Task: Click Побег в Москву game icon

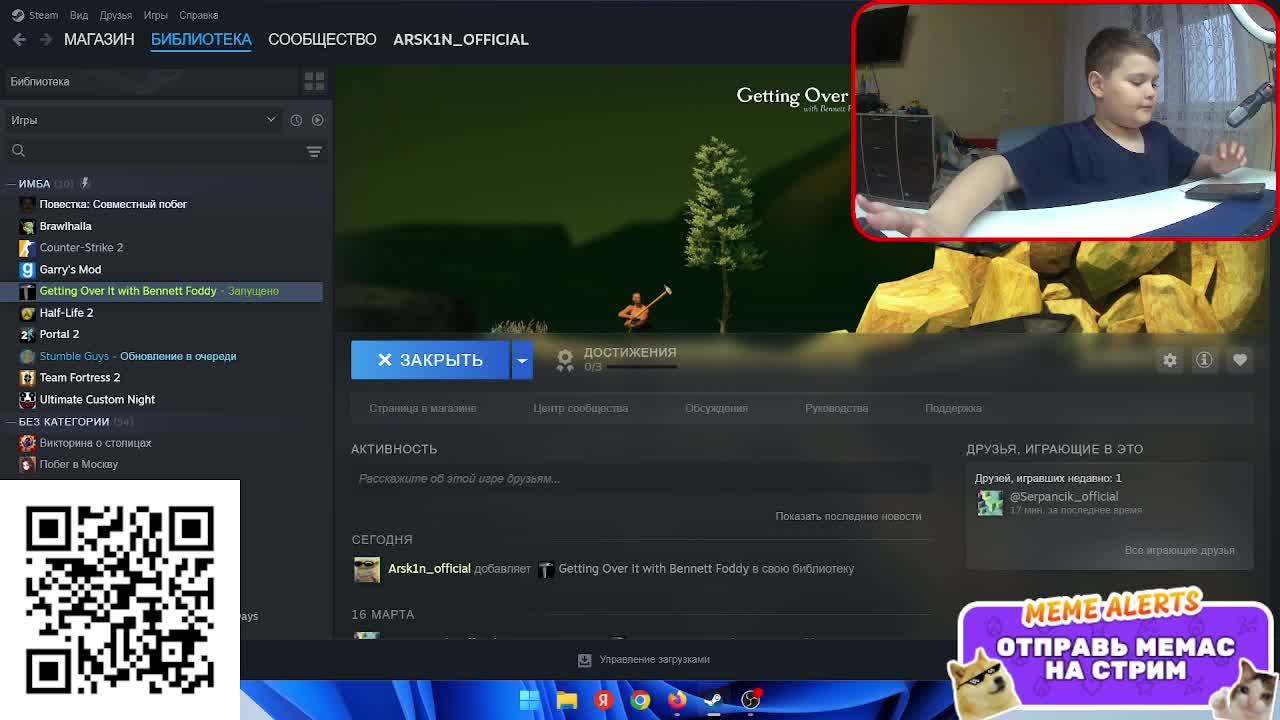Action: point(27,464)
